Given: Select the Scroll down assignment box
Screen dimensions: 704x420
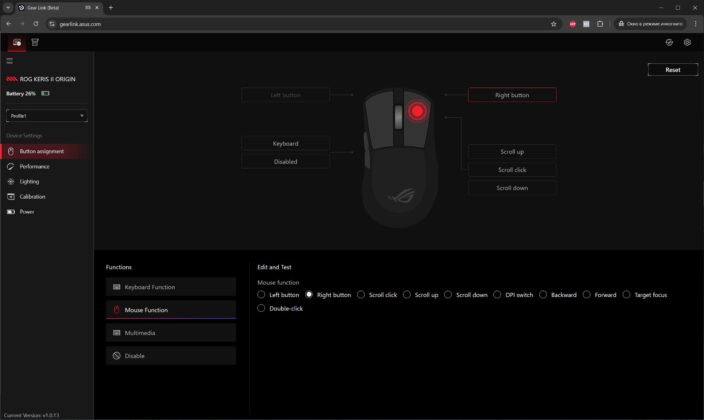Looking at the screenshot, I should point(512,188).
